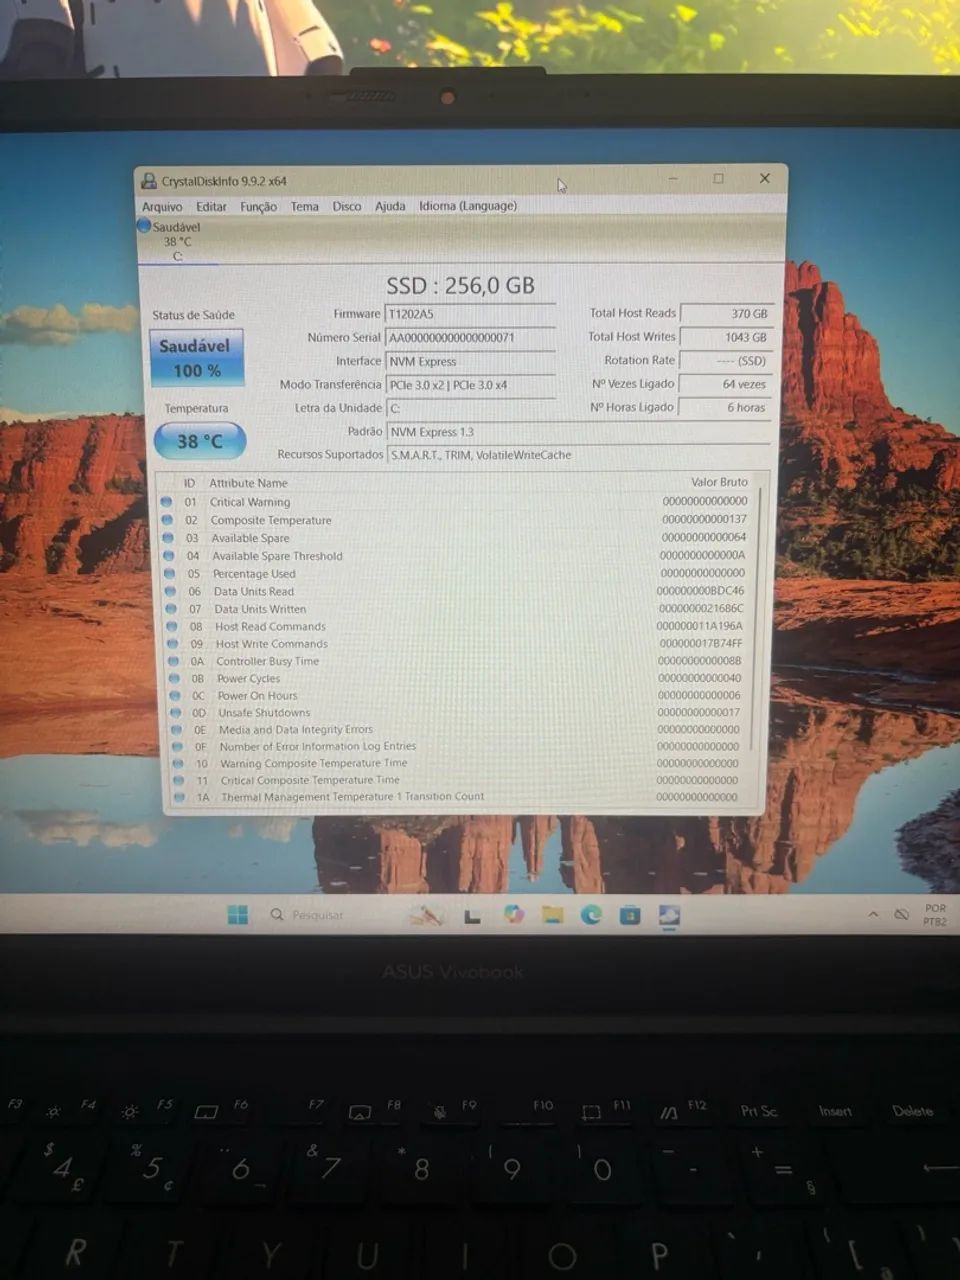Open the Função menu

click(x=258, y=207)
